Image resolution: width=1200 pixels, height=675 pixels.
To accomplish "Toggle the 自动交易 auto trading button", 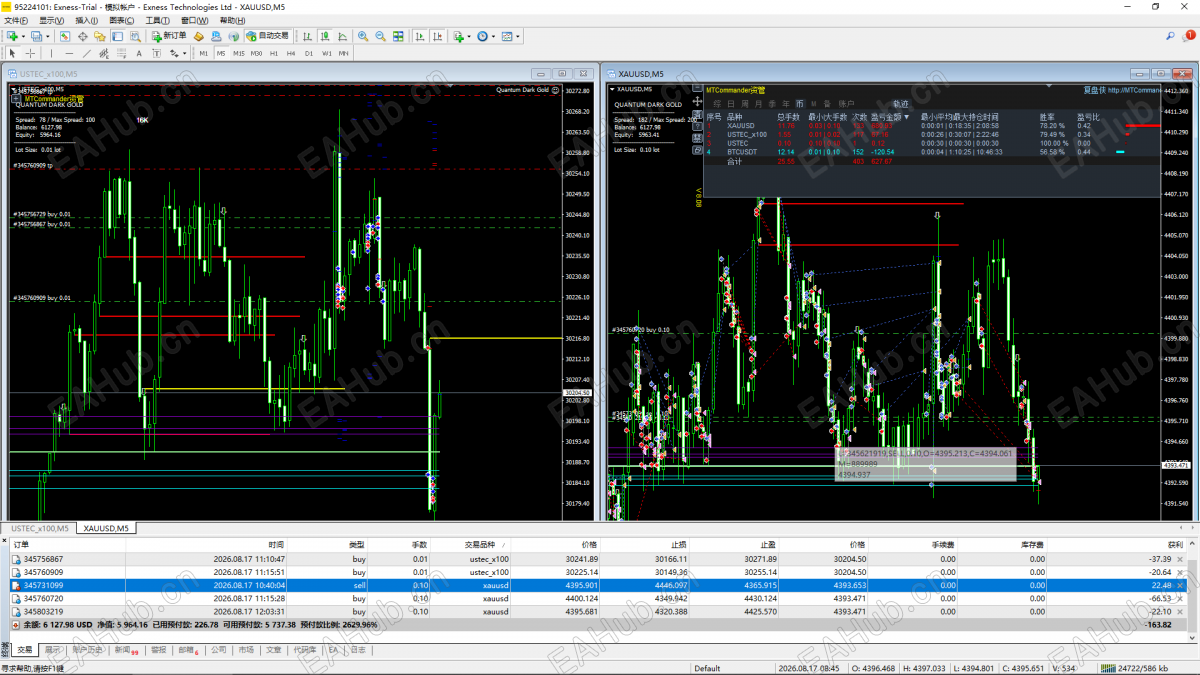I will [x=267, y=36].
